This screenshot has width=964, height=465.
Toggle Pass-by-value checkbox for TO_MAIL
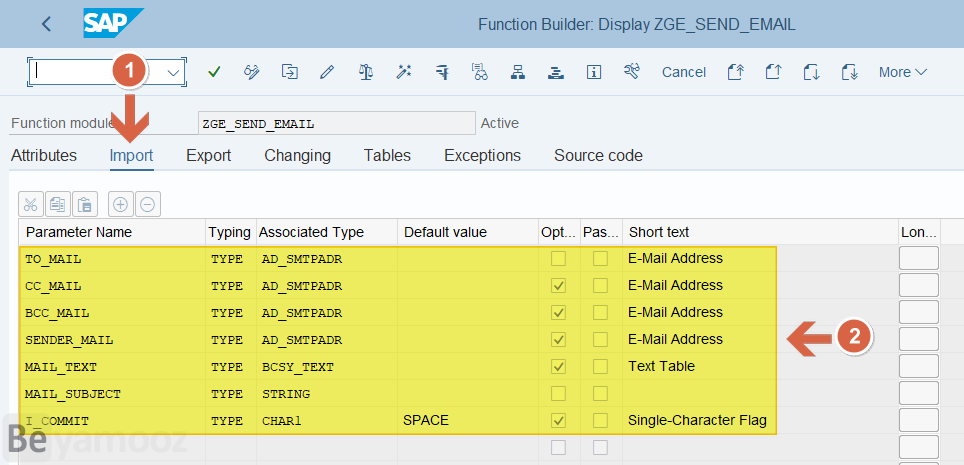click(x=600, y=259)
